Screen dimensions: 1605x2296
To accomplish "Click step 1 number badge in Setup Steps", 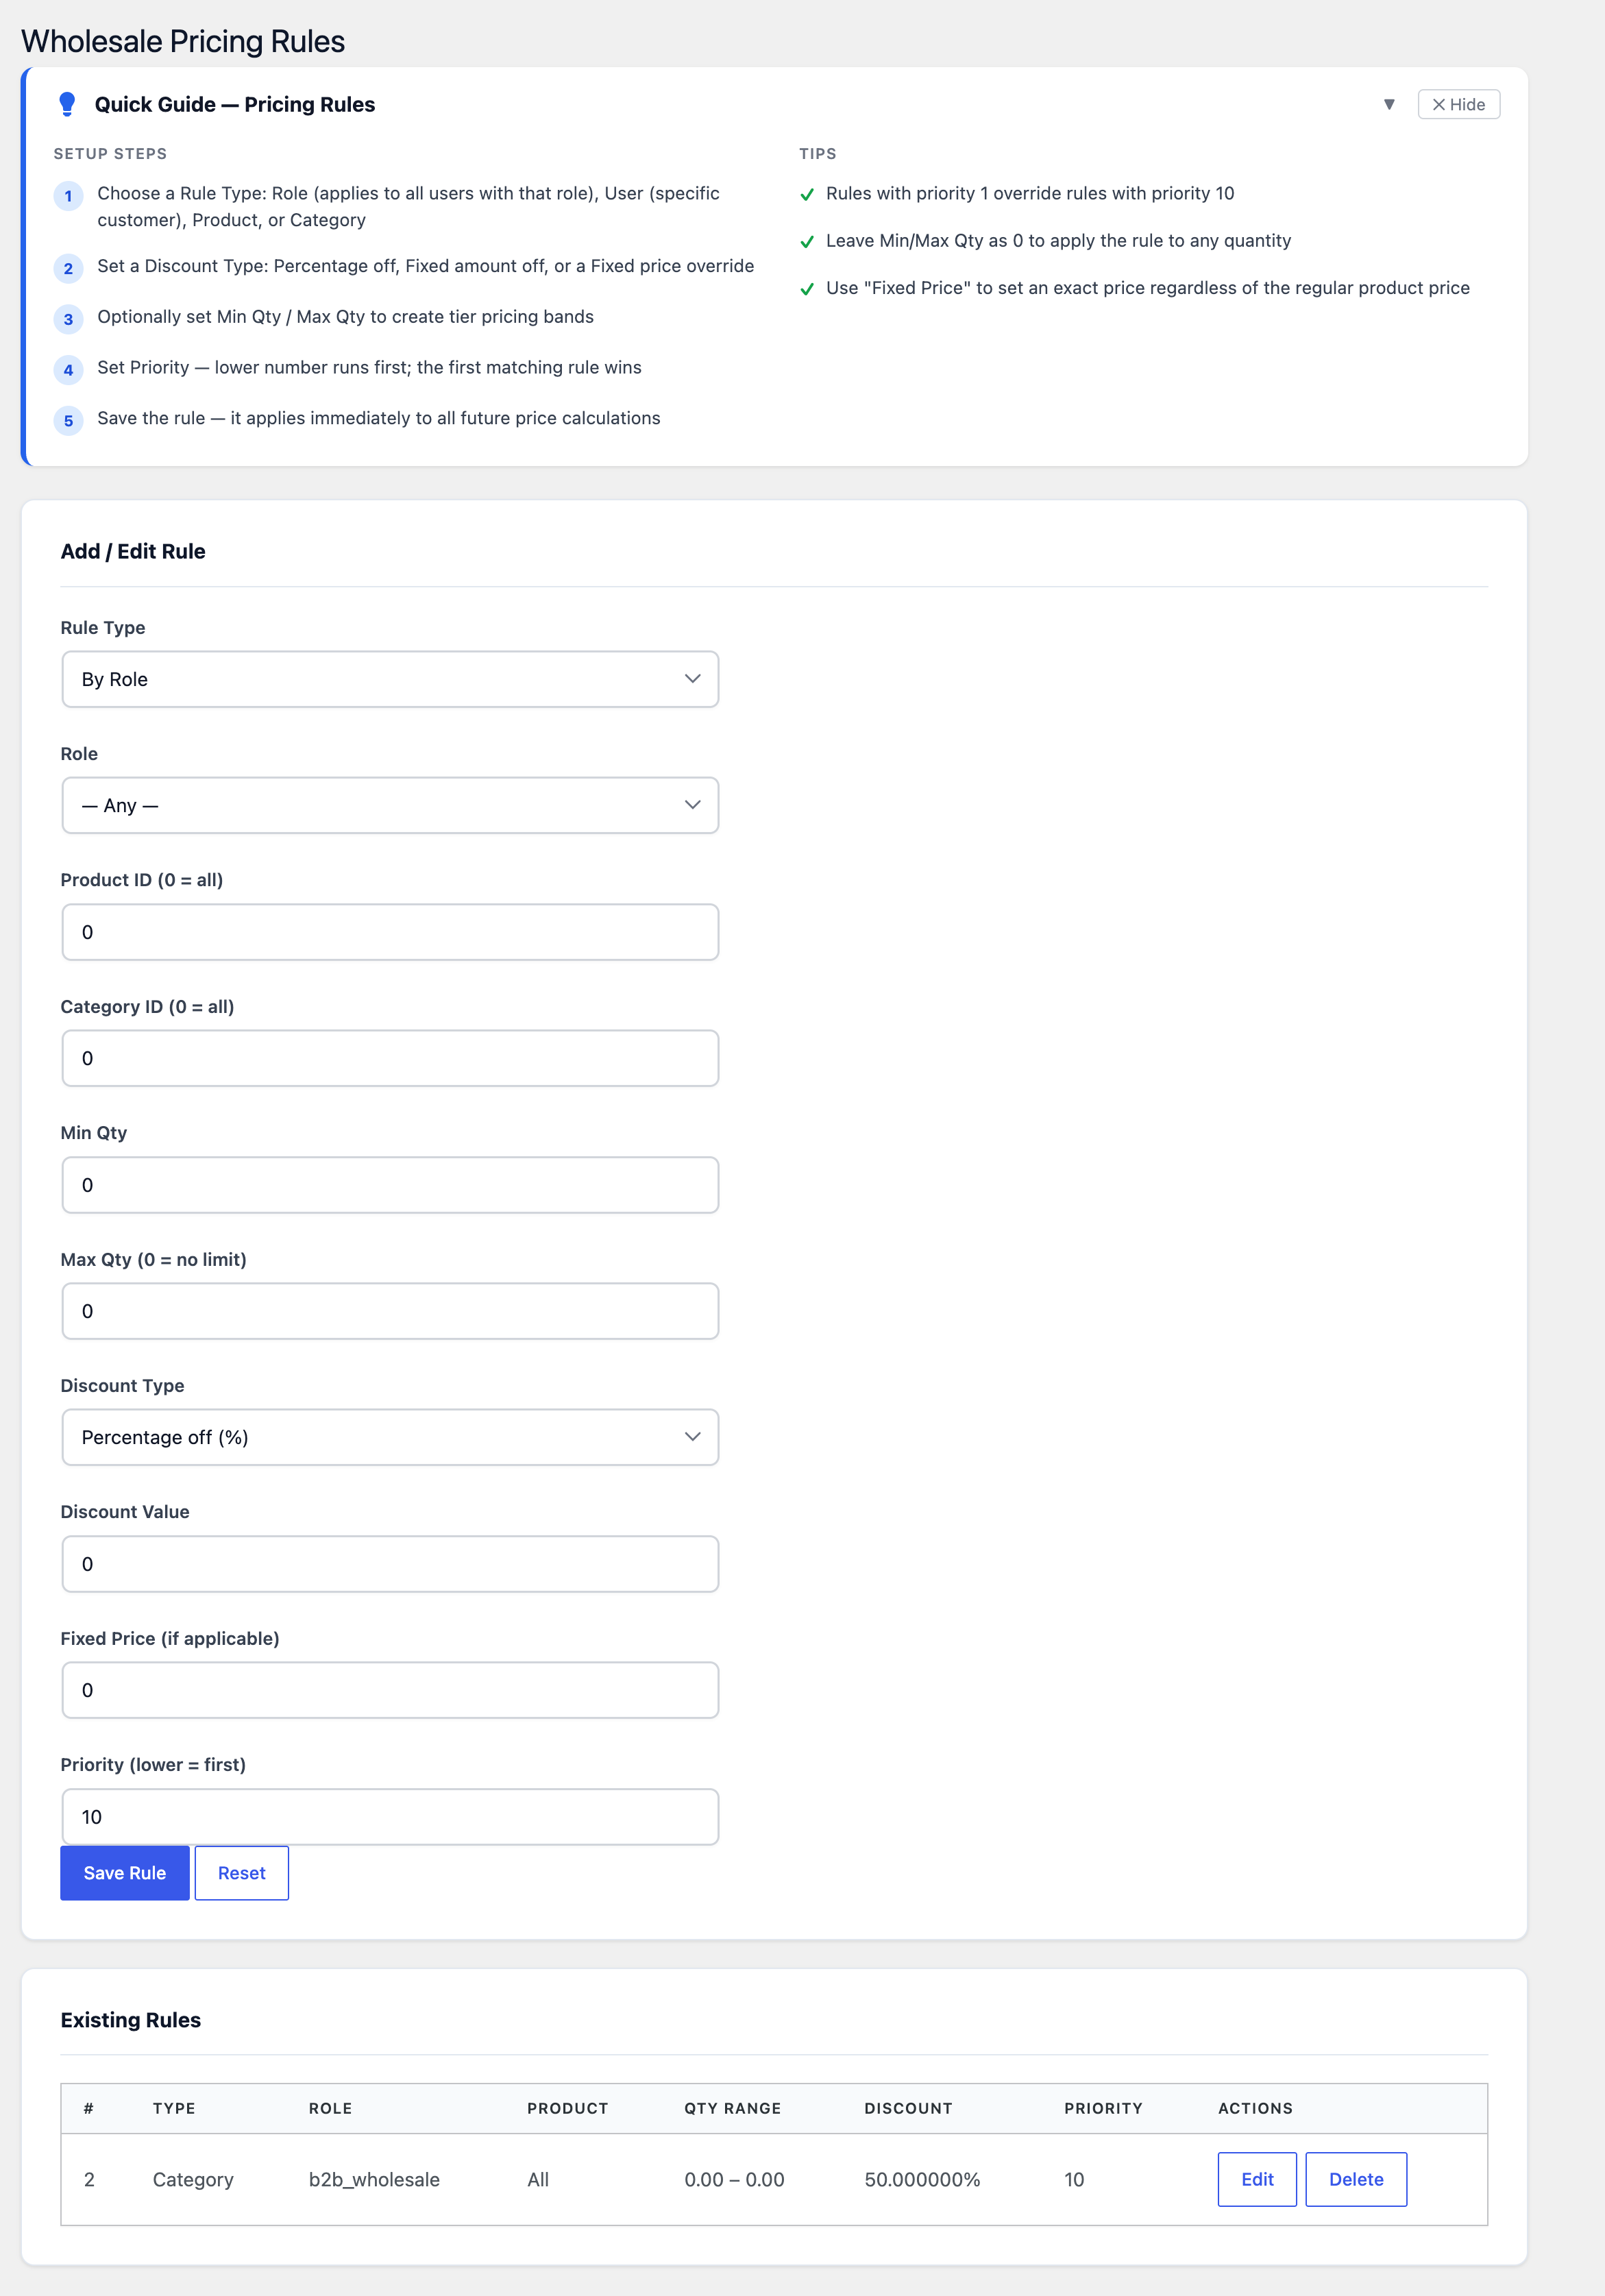I will point(68,196).
